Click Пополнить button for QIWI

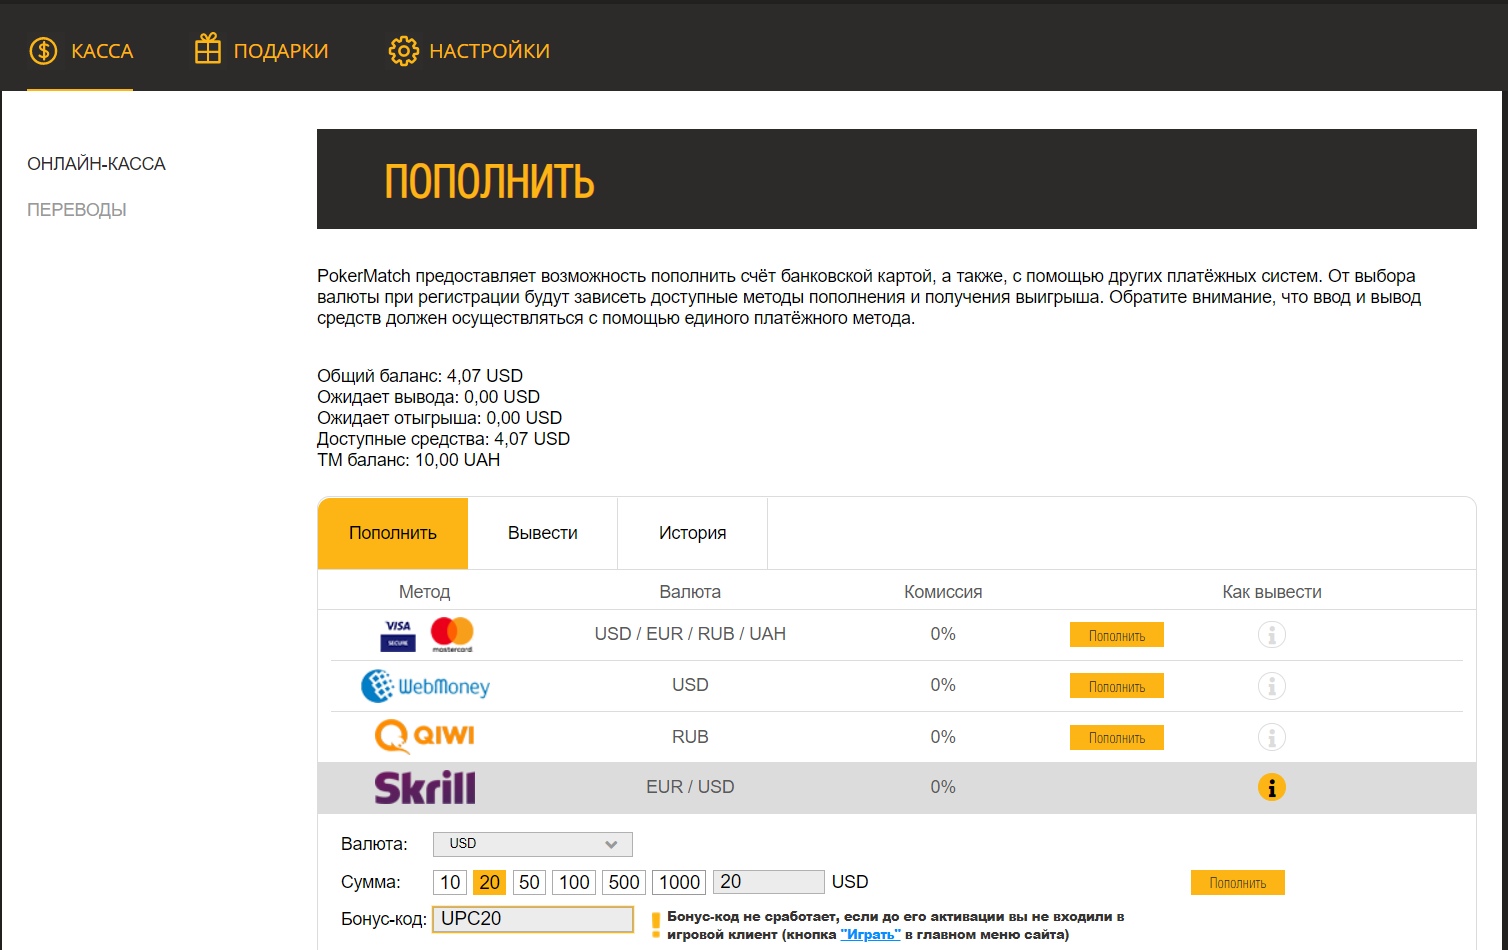click(x=1117, y=738)
